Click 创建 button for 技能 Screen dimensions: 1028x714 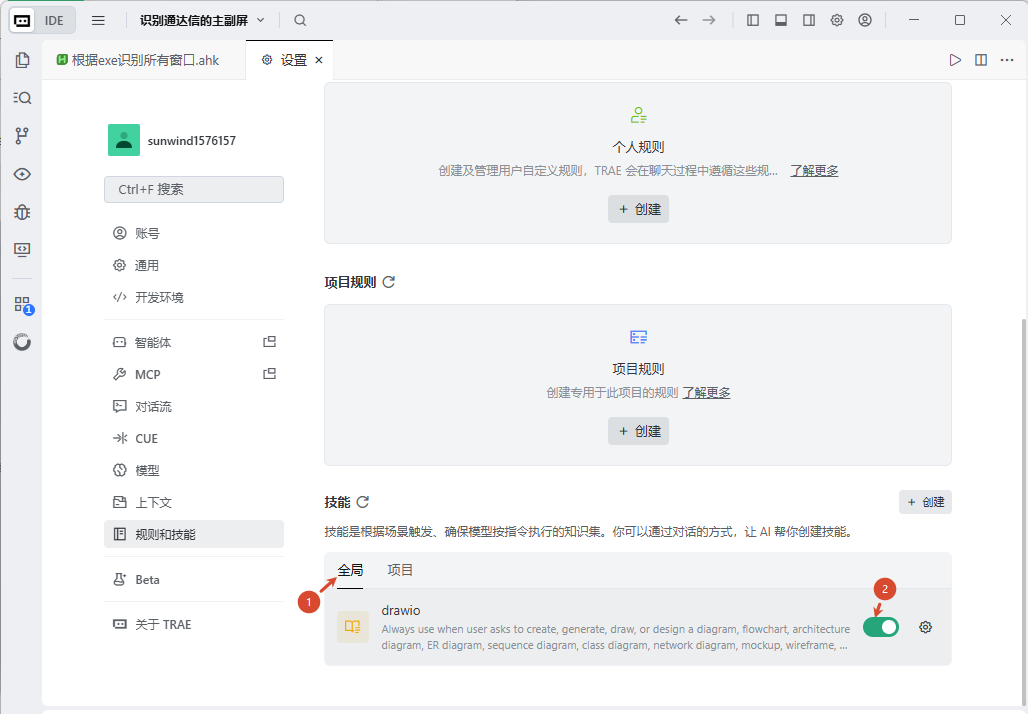pyautogui.click(x=925, y=502)
